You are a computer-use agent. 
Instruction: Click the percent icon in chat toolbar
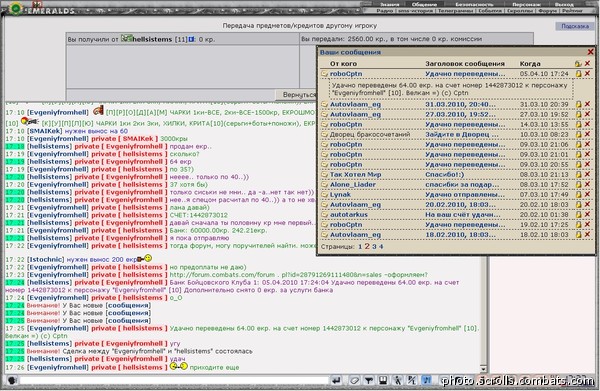412,380
